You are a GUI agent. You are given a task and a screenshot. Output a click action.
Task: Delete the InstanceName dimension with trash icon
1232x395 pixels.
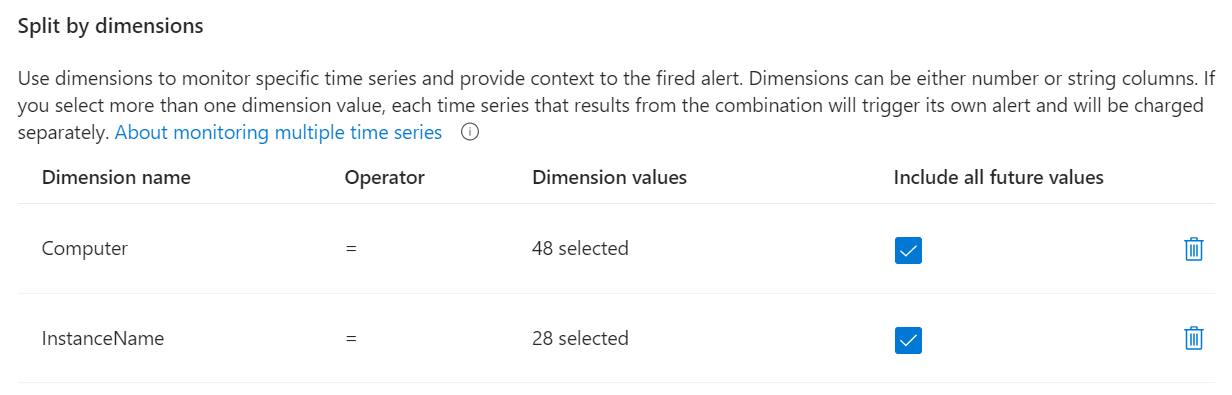tap(1193, 338)
